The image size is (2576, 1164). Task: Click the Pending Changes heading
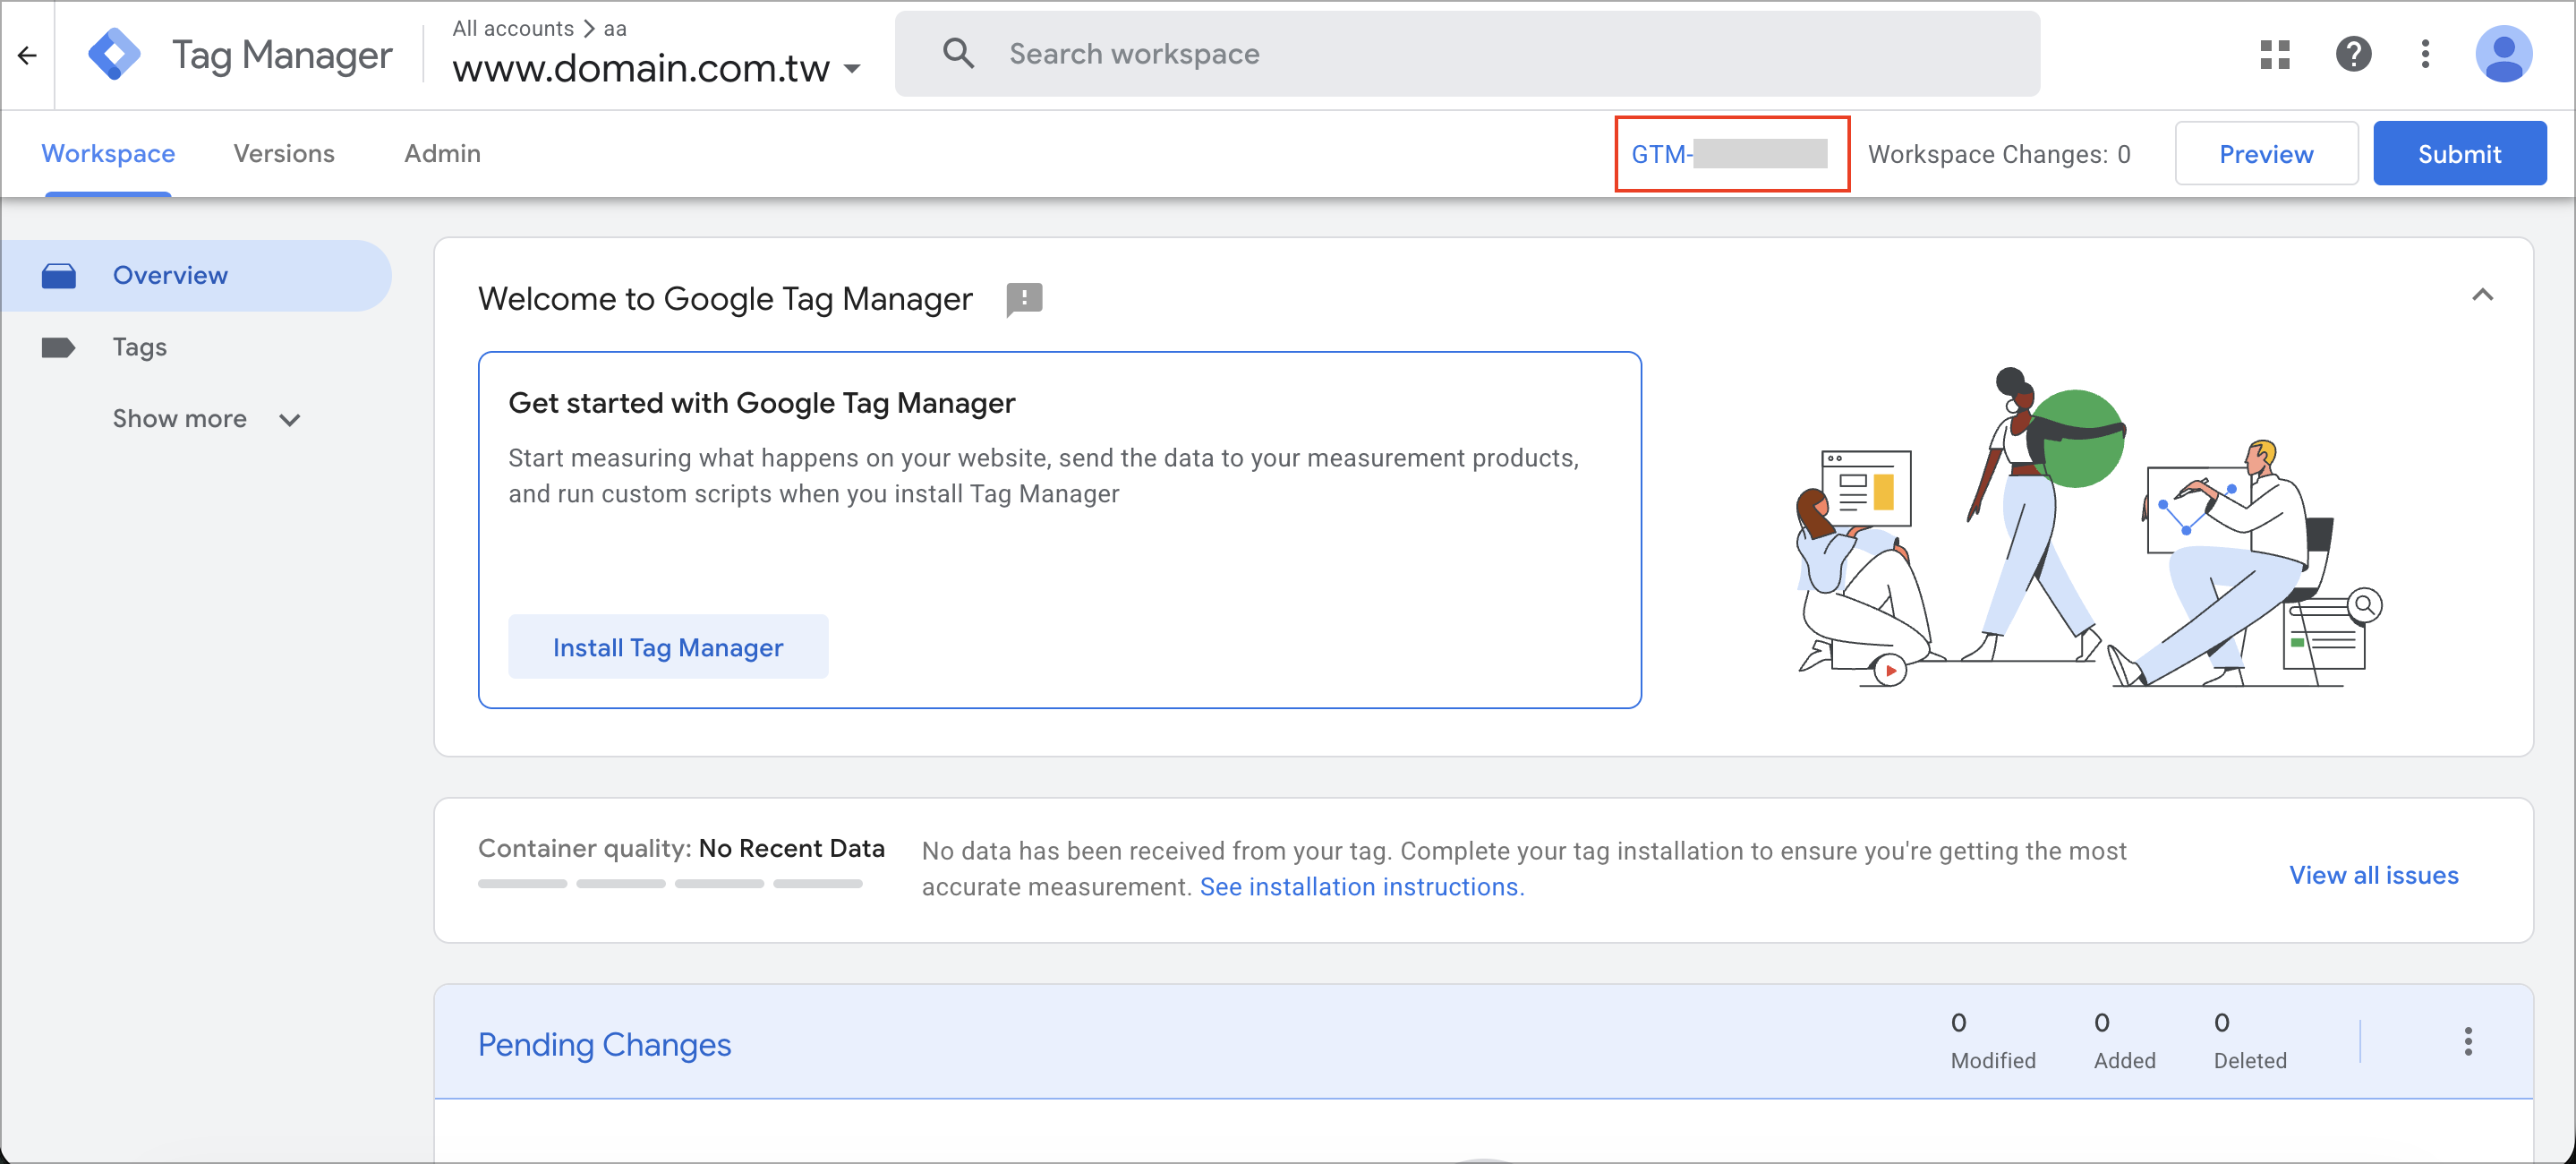[x=604, y=1044]
